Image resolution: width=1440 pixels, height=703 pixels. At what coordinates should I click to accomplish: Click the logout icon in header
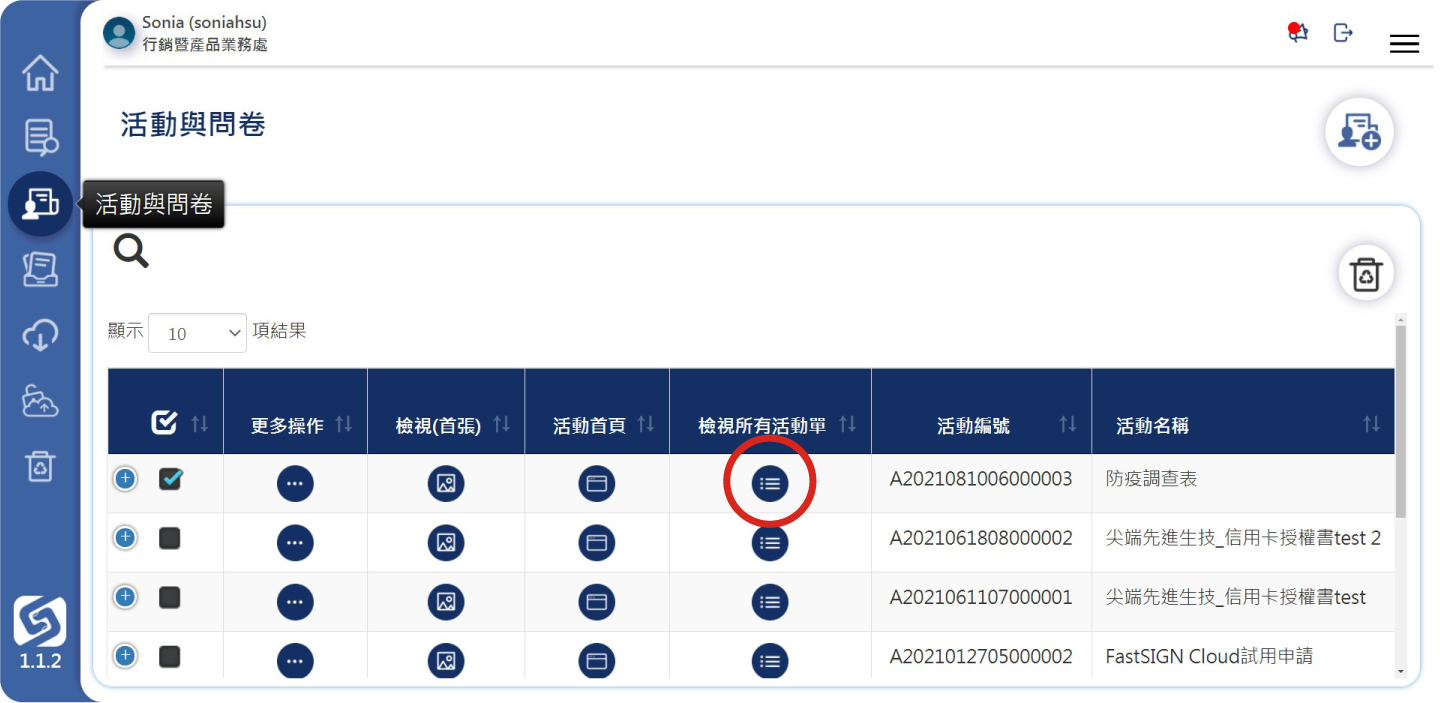[1343, 33]
